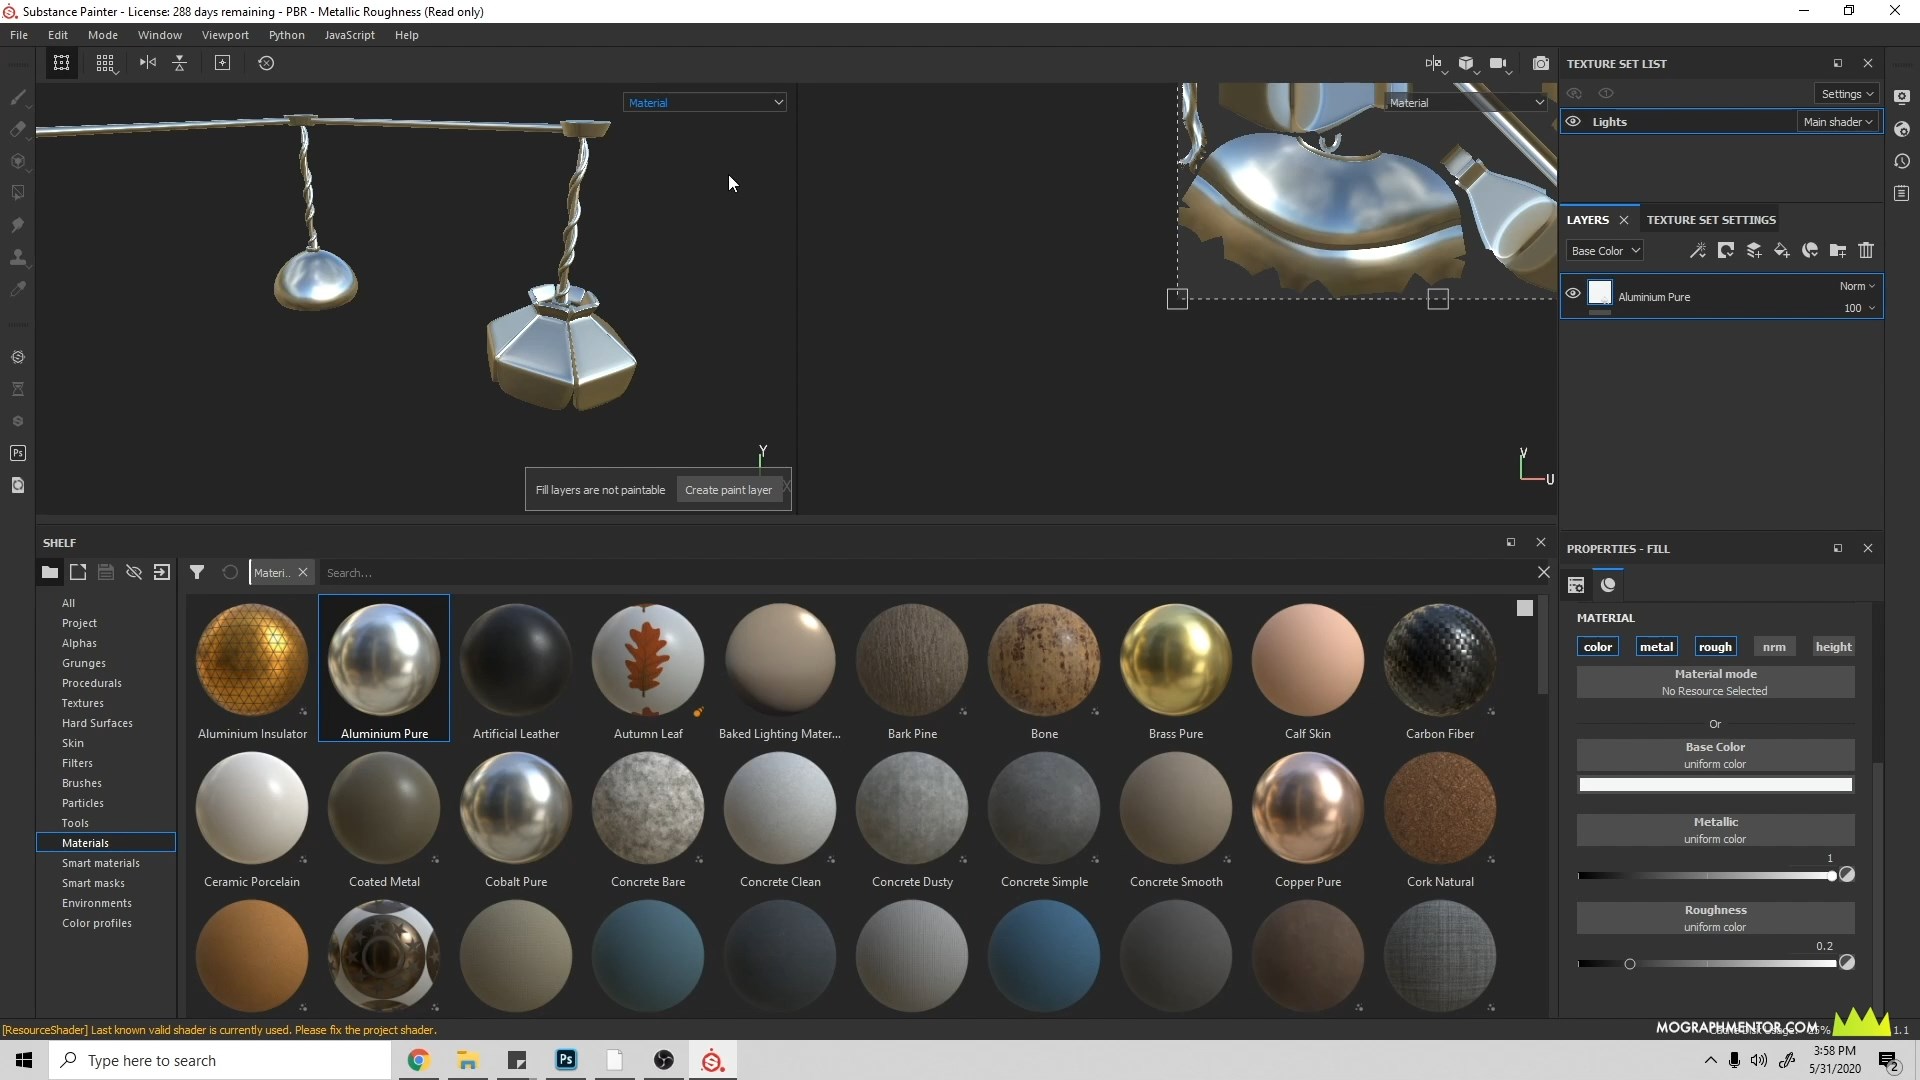1920x1080 pixels.
Task: Select the Projection tool in left toolbar
Action: coord(17,161)
